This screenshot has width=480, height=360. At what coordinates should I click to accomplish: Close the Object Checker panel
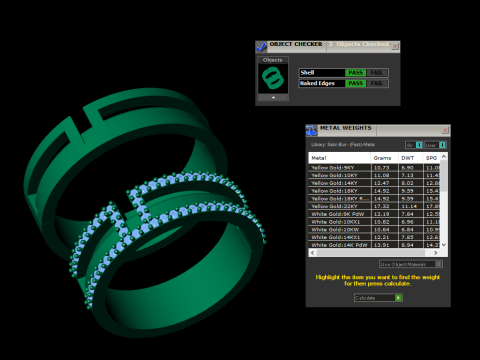(x=395, y=46)
